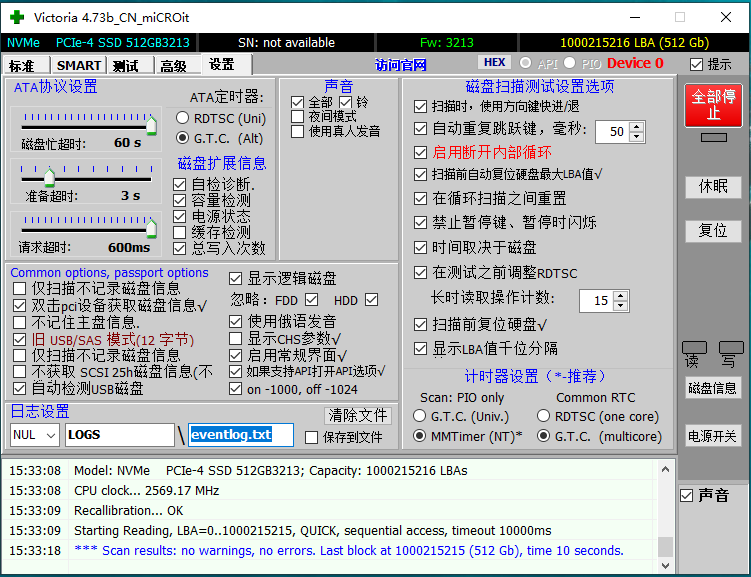The height and width of the screenshot is (577, 751).
Task: Click the 休眠 button
Action: (713, 186)
